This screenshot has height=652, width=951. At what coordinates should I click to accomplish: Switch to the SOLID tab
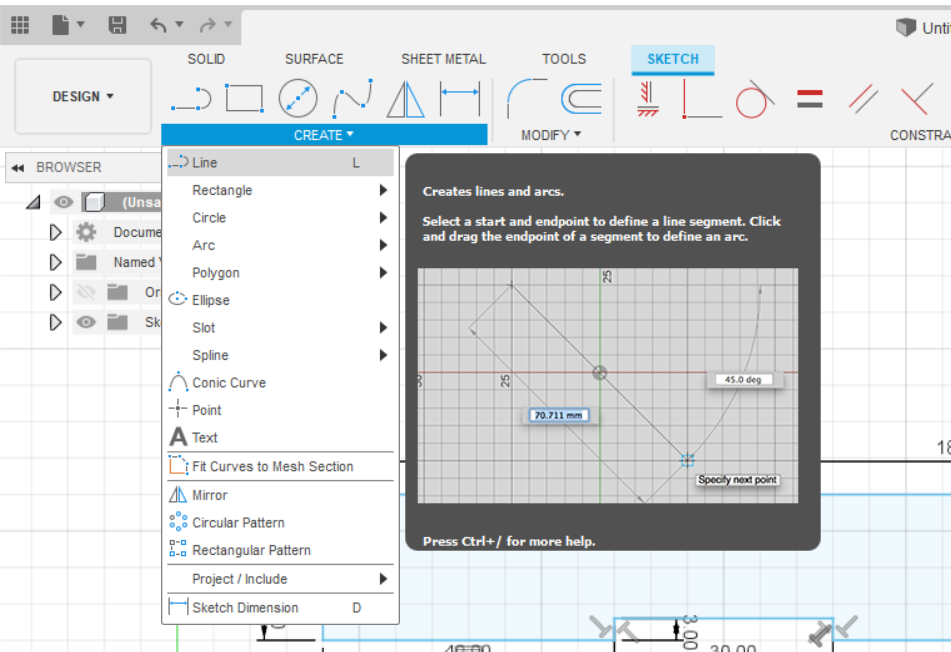point(206,59)
